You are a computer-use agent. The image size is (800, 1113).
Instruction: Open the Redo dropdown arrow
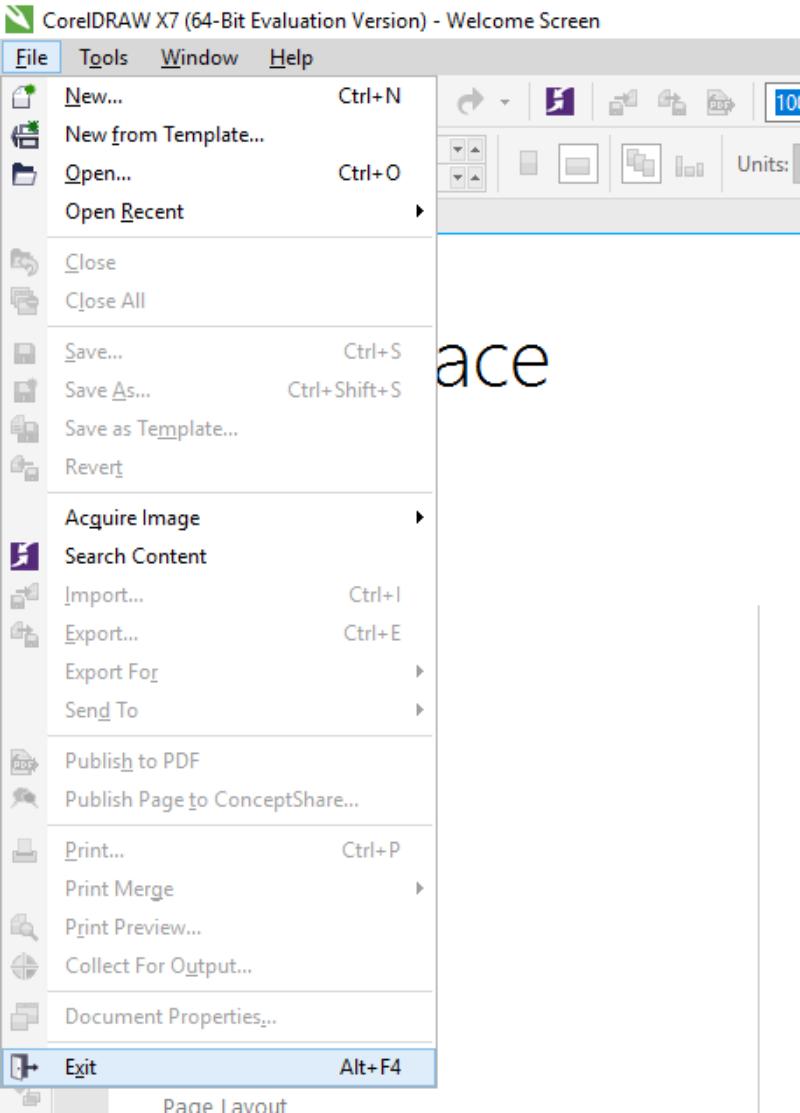(505, 102)
